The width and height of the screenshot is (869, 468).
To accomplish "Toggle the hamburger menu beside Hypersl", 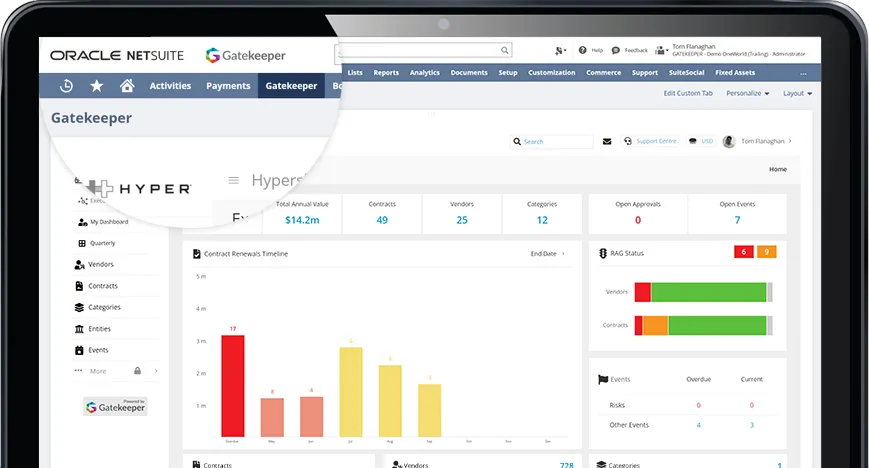I will (233, 180).
